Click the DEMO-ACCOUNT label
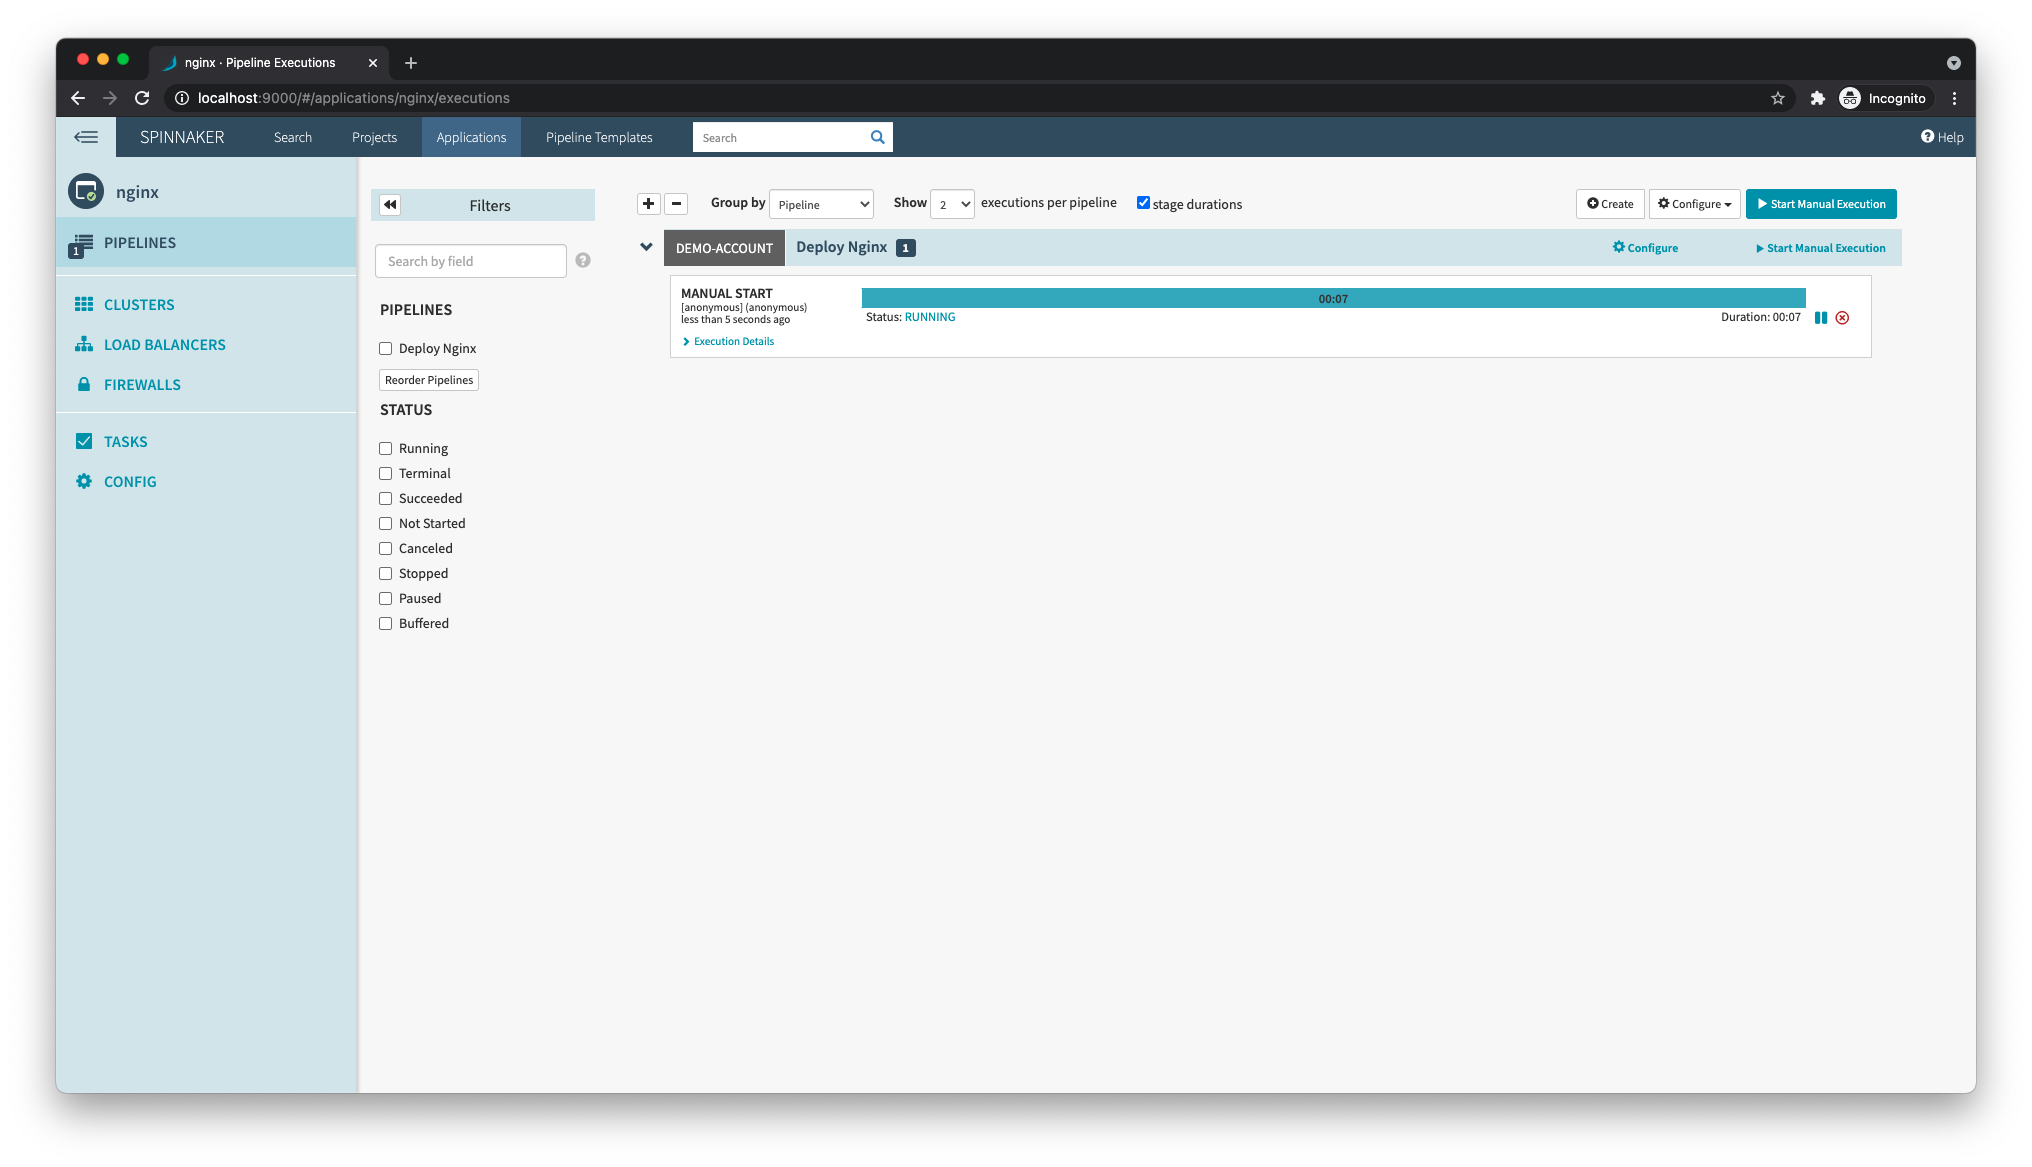The image size is (2032, 1167). [724, 248]
